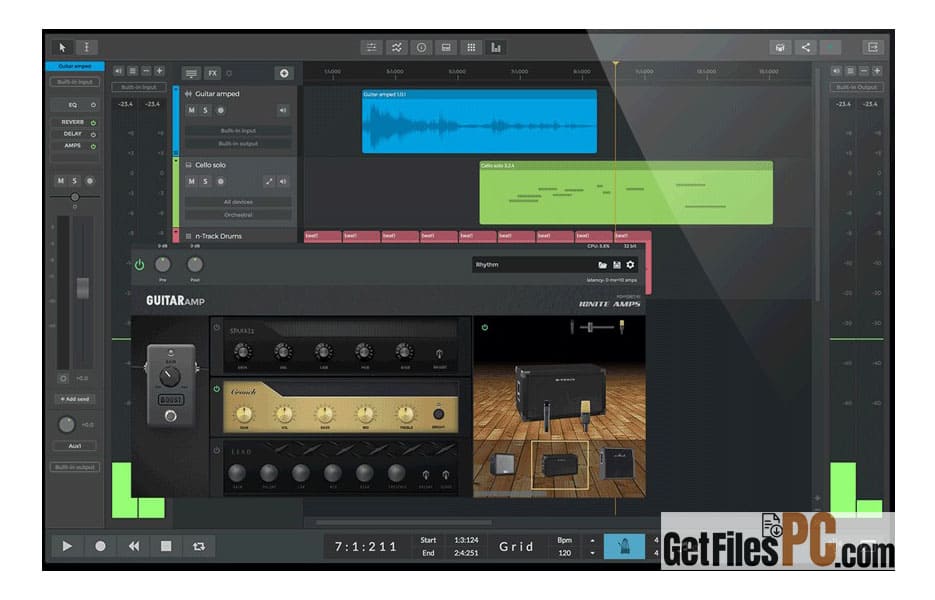Open Built-in output selector at channel strip bottom
This screenshot has height=600, width=935.
75,467
